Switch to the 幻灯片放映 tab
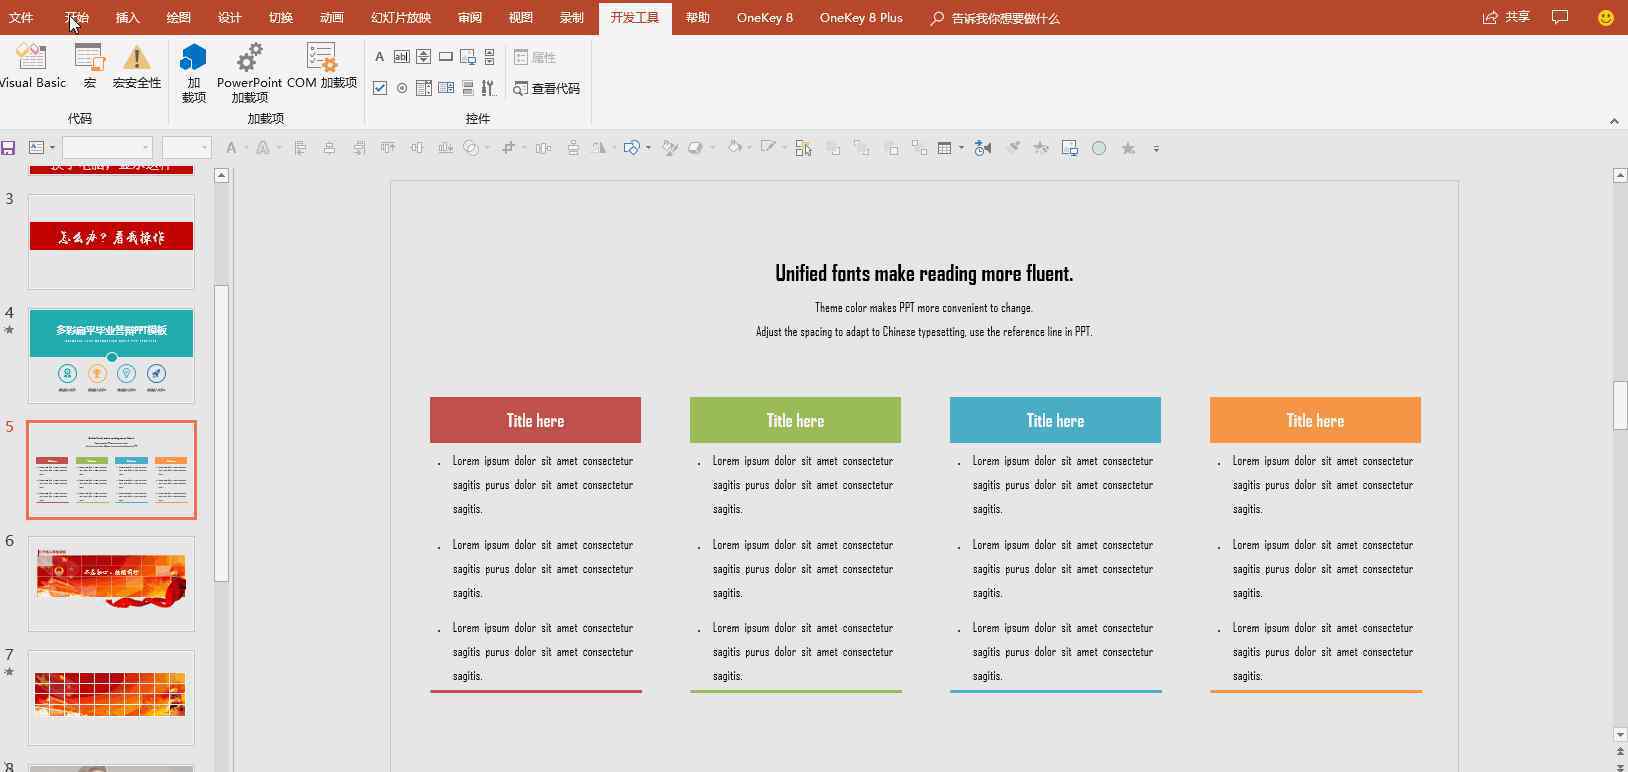This screenshot has width=1628, height=772. pos(401,17)
